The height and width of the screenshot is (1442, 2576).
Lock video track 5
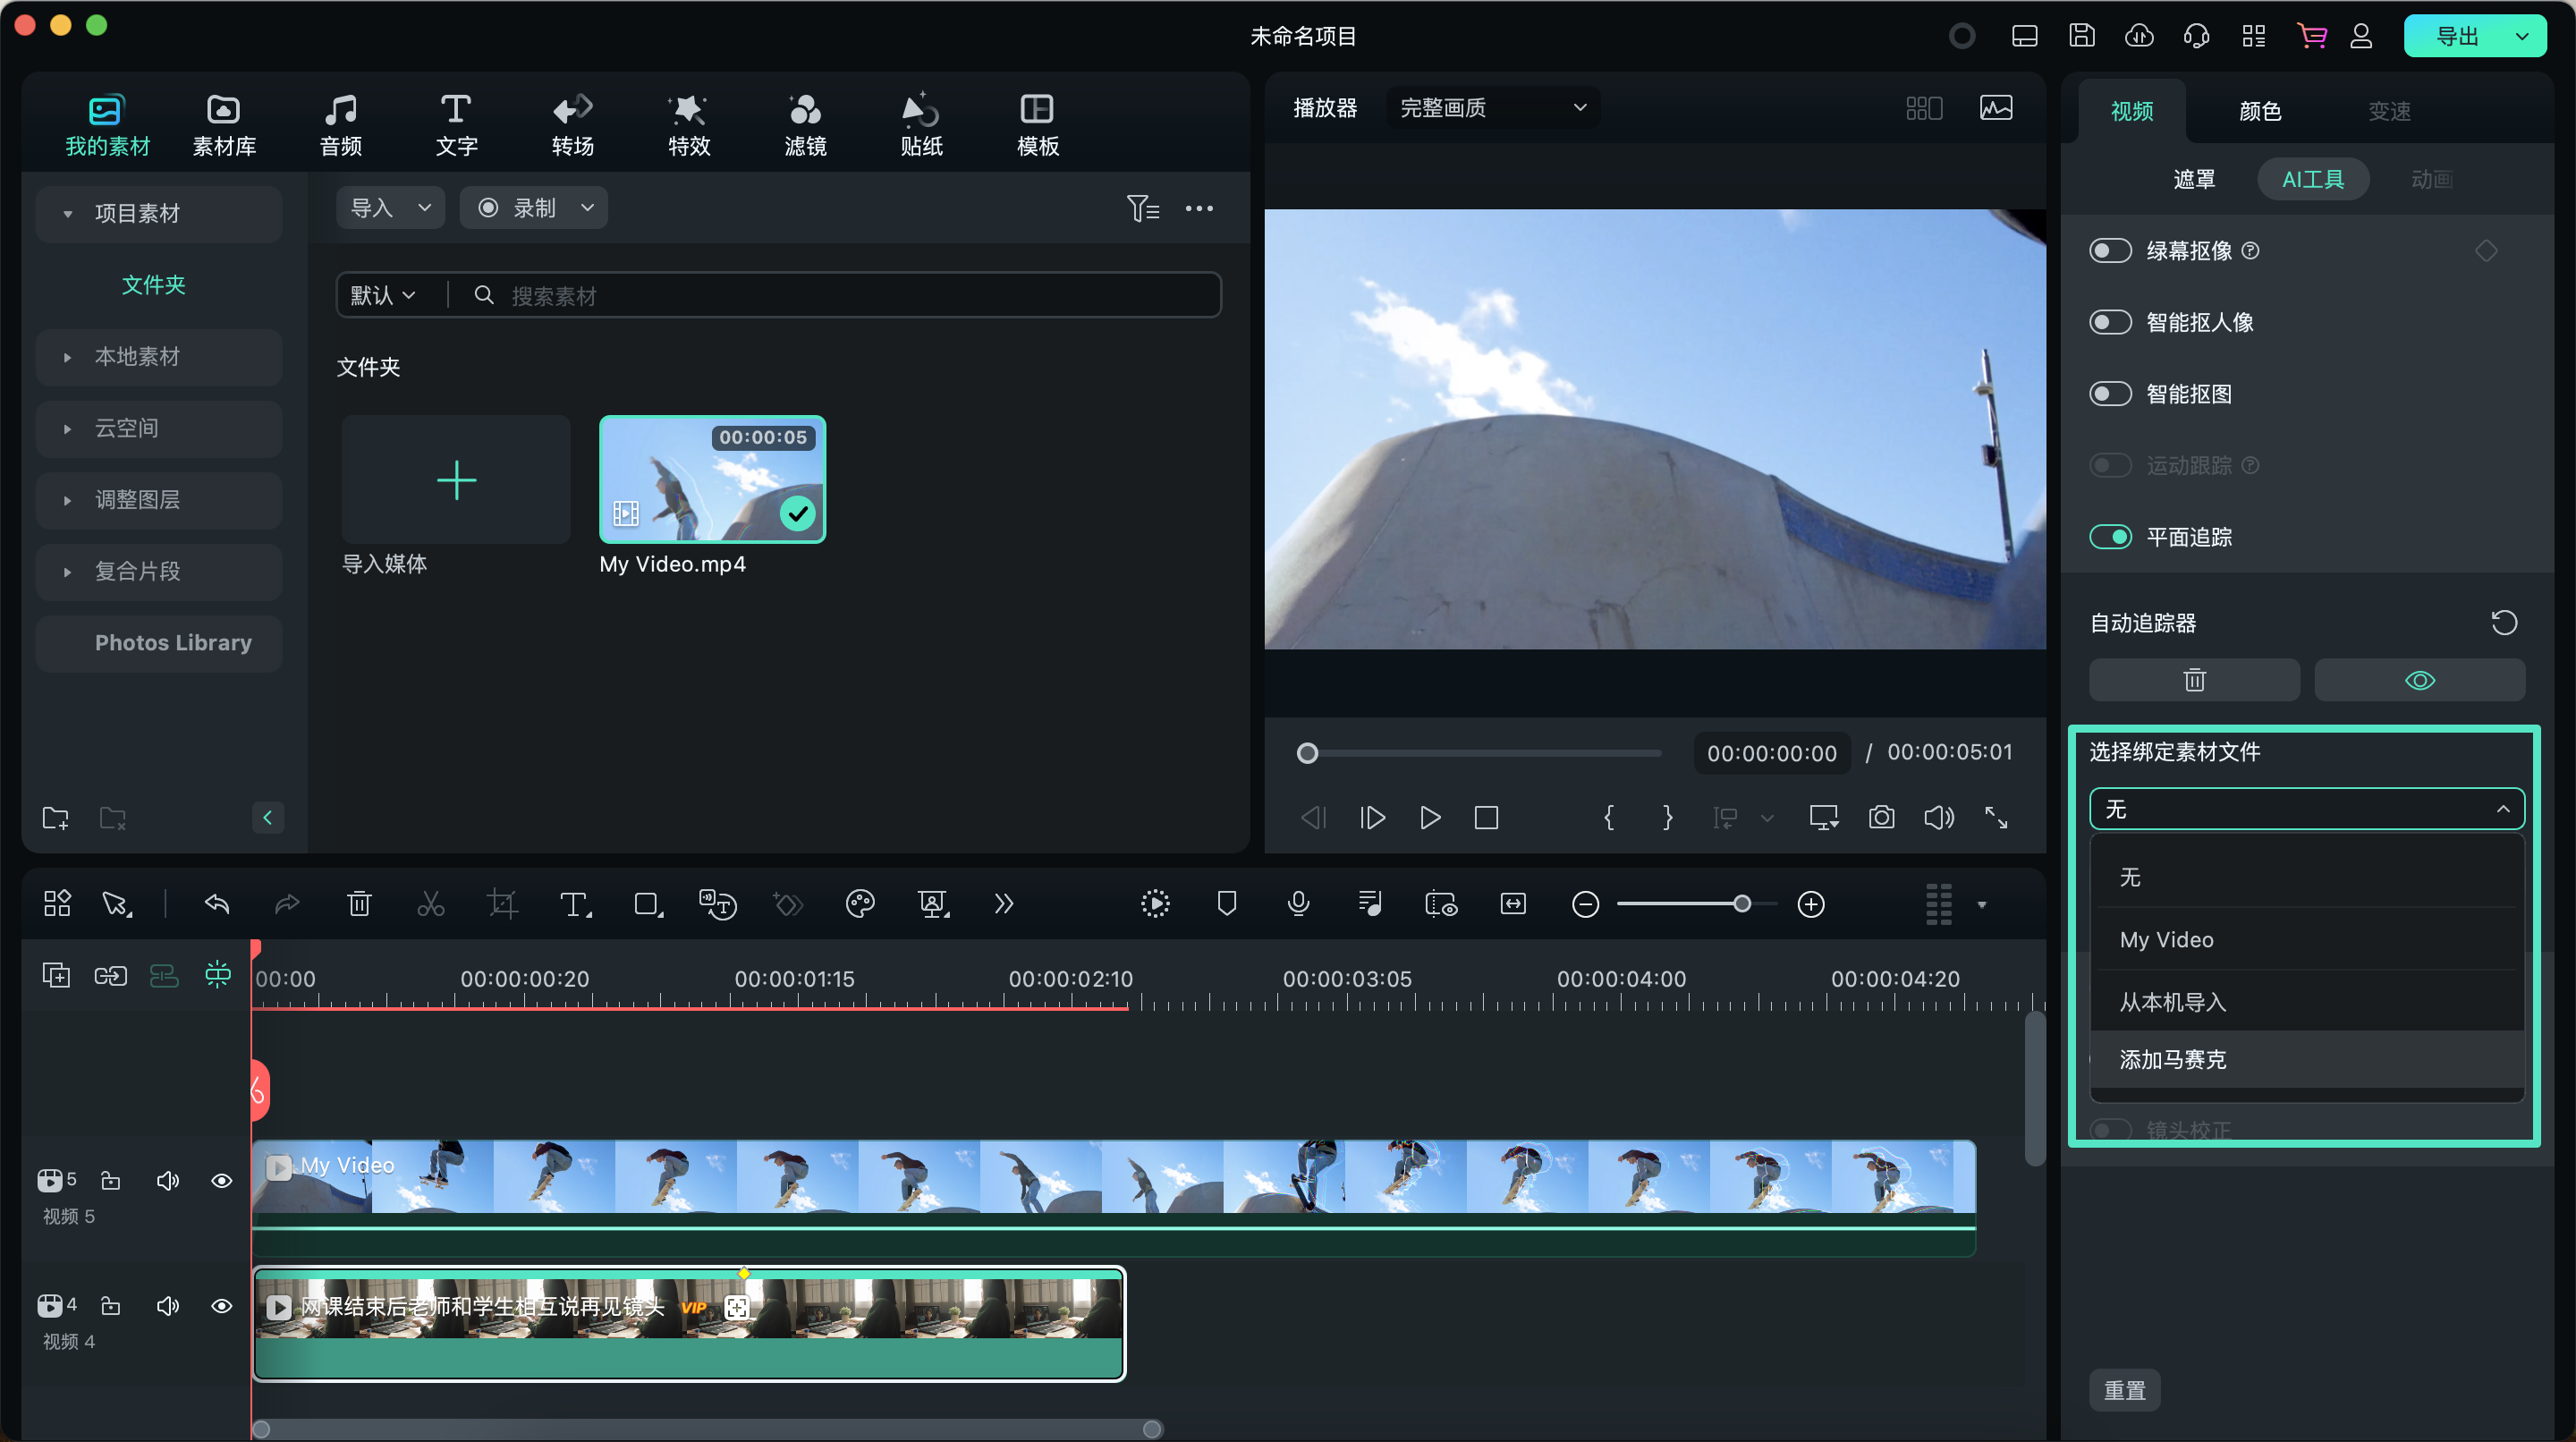tap(111, 1181)
